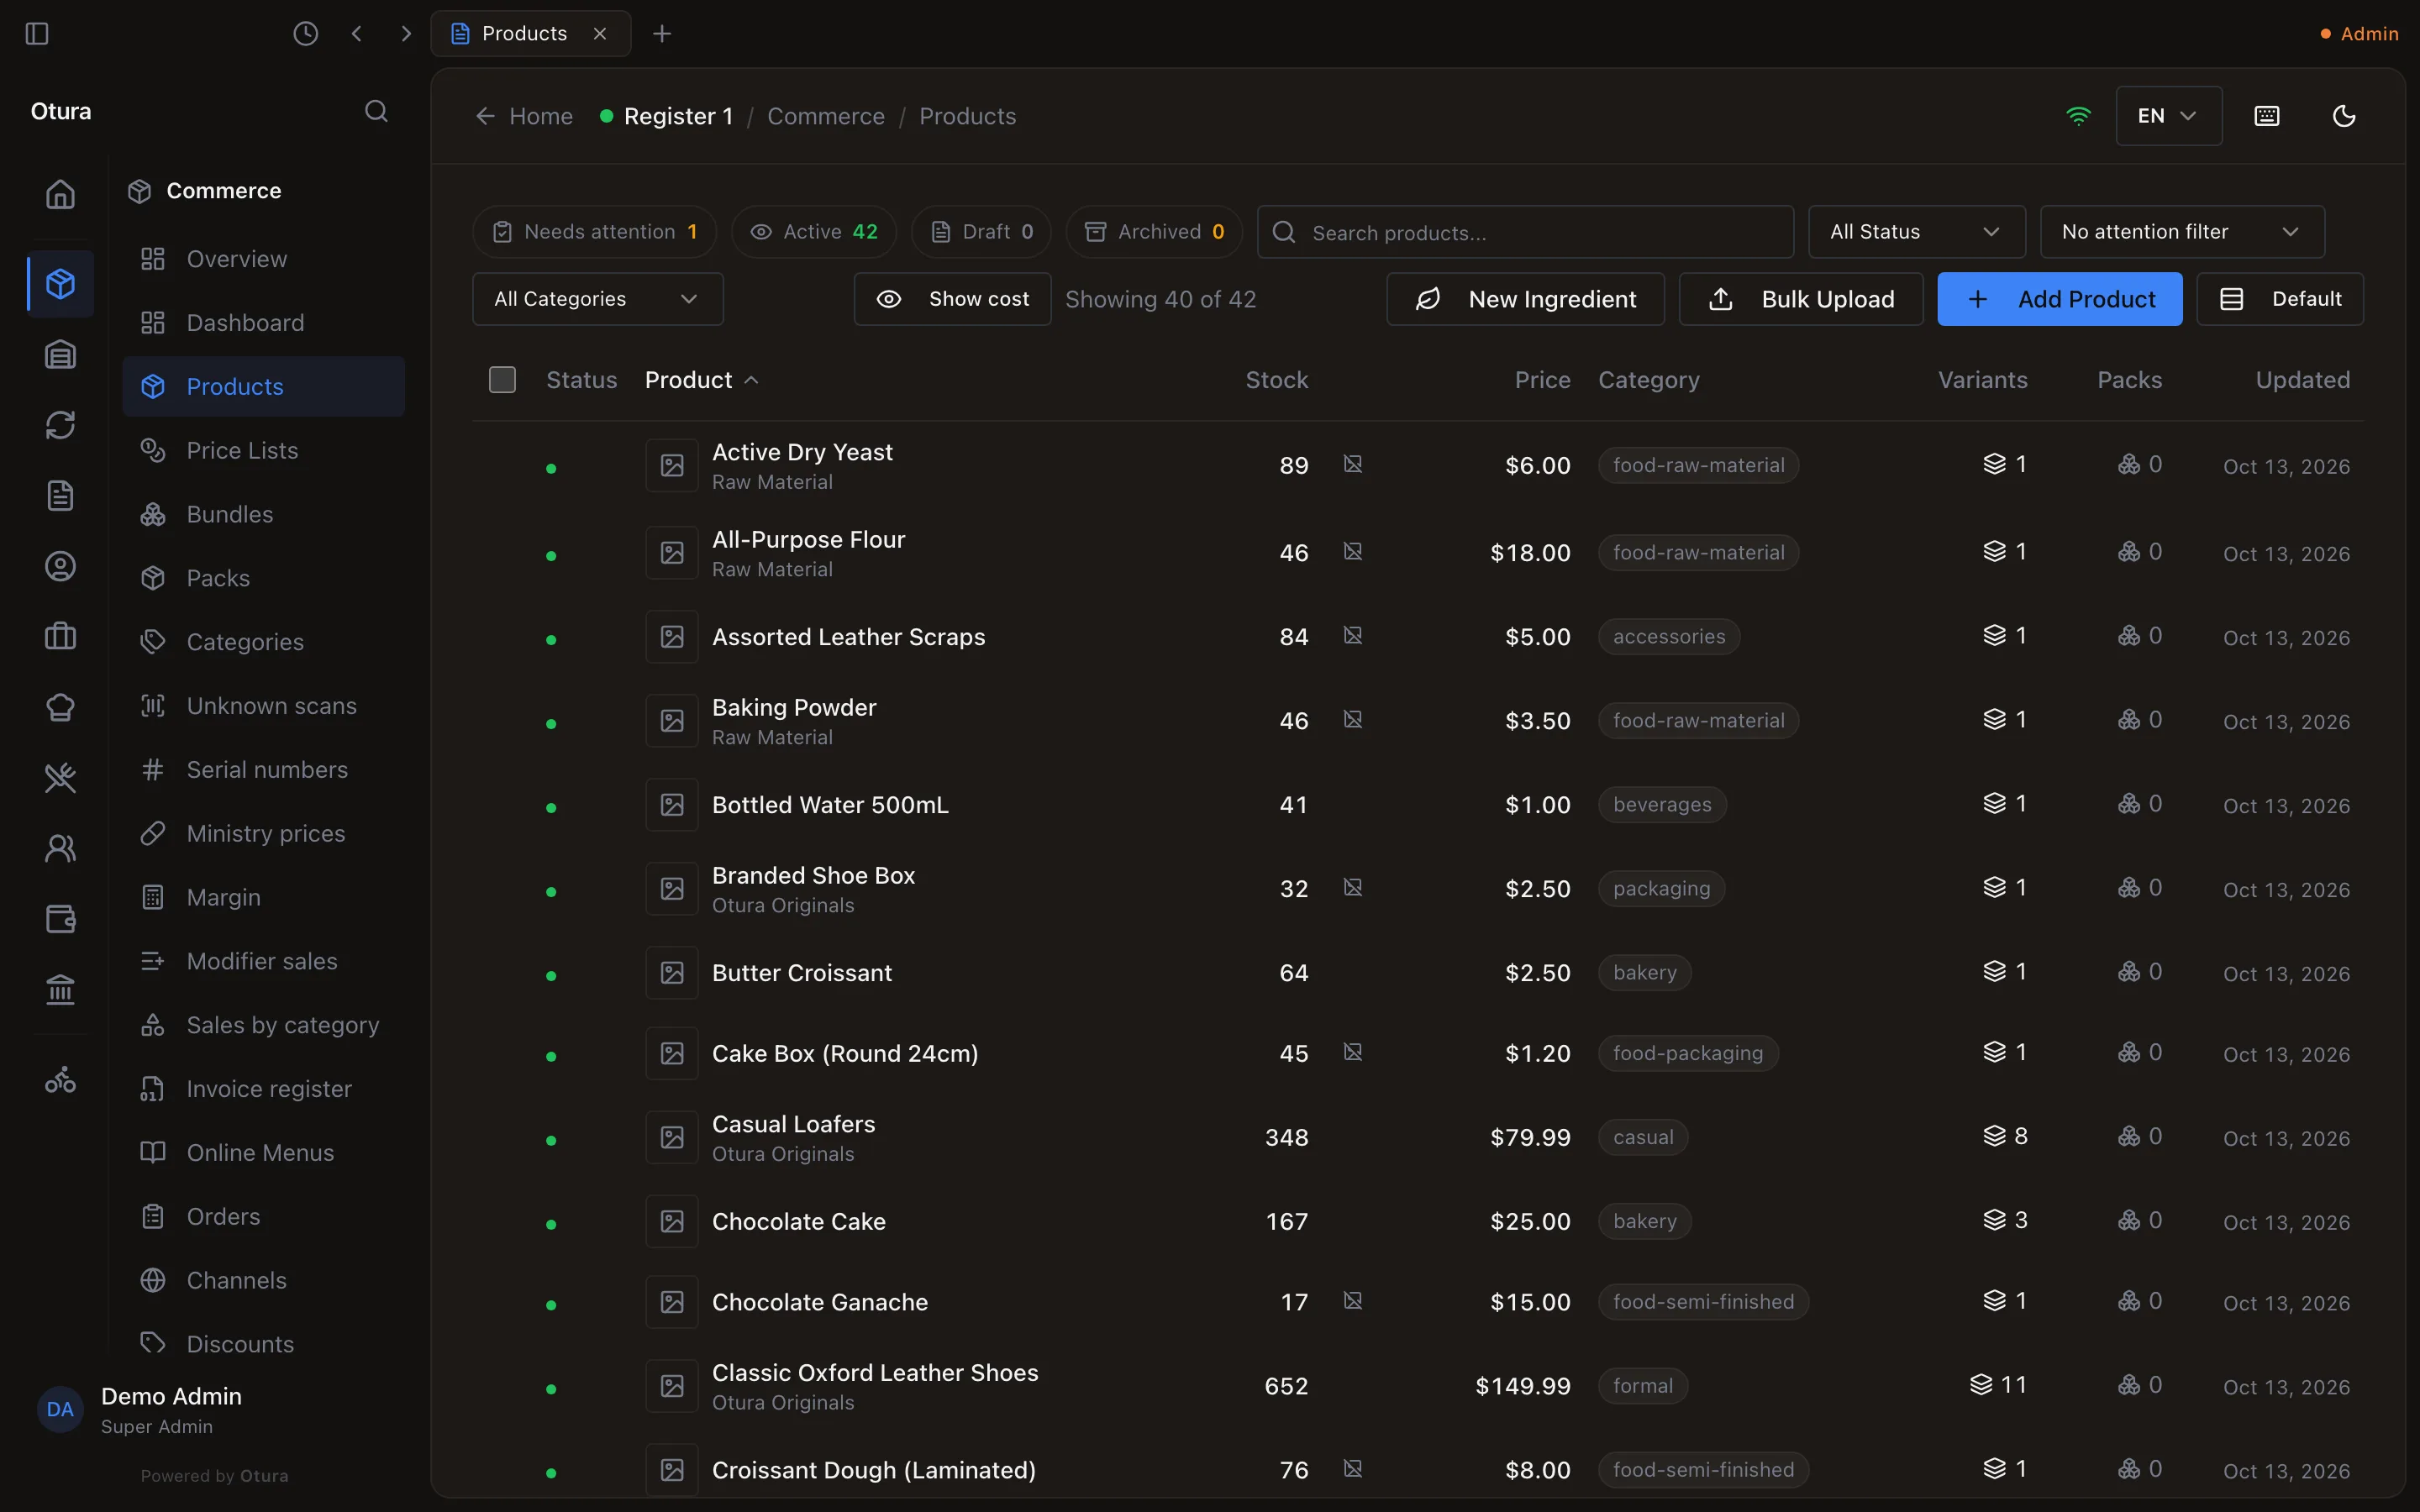Open the All Status dropdown

(x=1916, y=232)
